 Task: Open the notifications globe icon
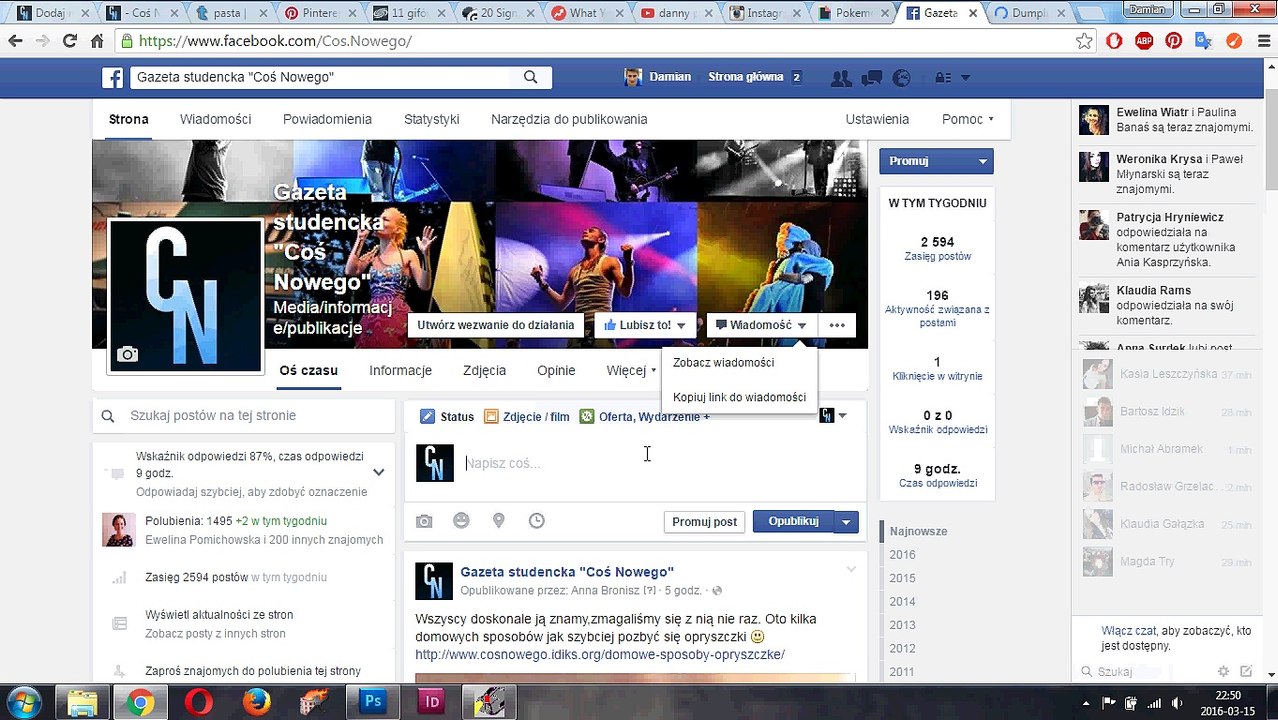pos(901,77)
